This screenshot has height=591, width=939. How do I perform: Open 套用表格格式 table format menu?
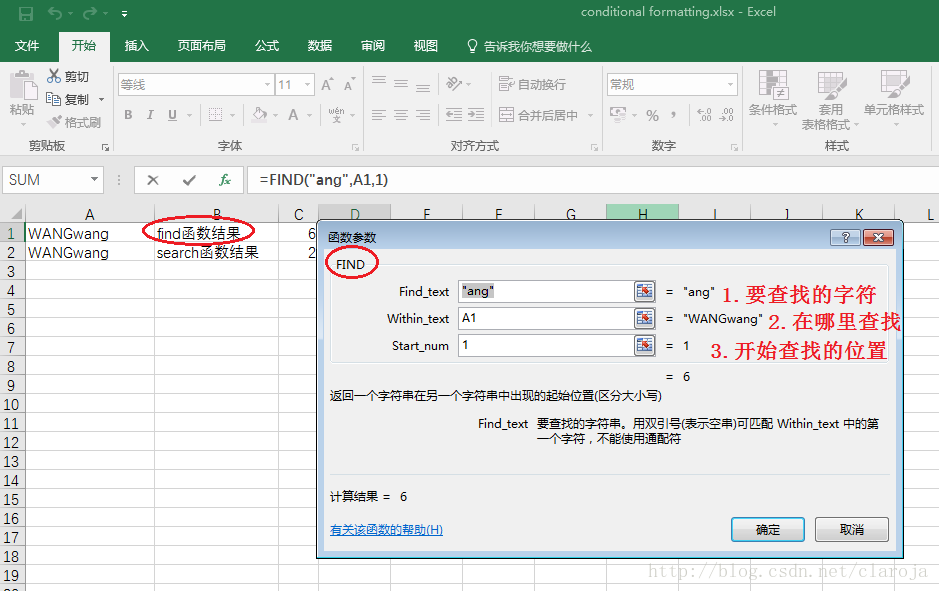point(830,99)
